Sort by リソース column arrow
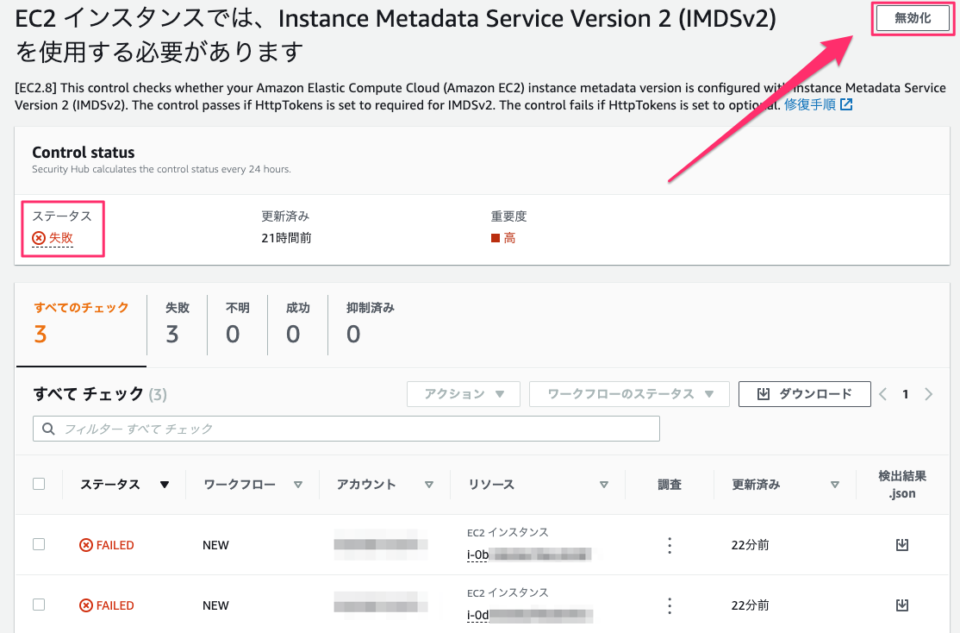960x633 pixels. [x=604, y=485]
